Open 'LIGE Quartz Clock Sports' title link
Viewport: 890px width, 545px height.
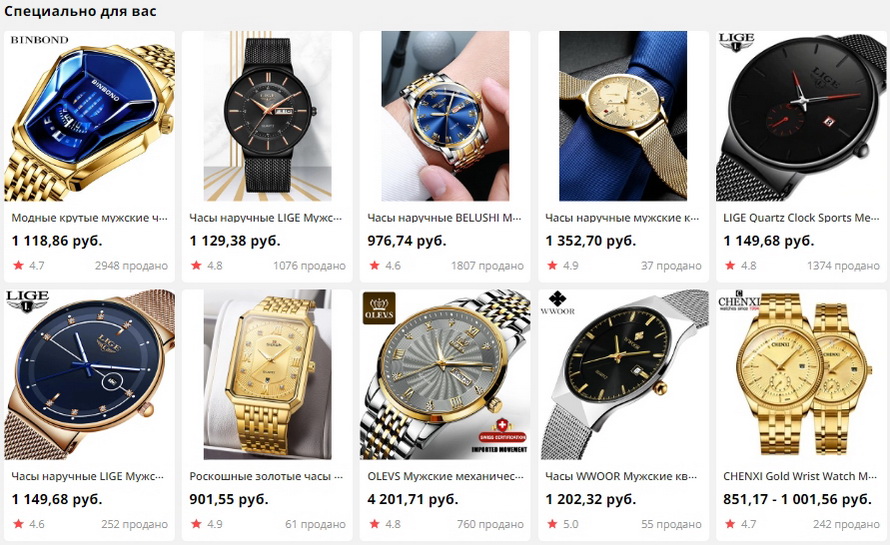(801, 218)
